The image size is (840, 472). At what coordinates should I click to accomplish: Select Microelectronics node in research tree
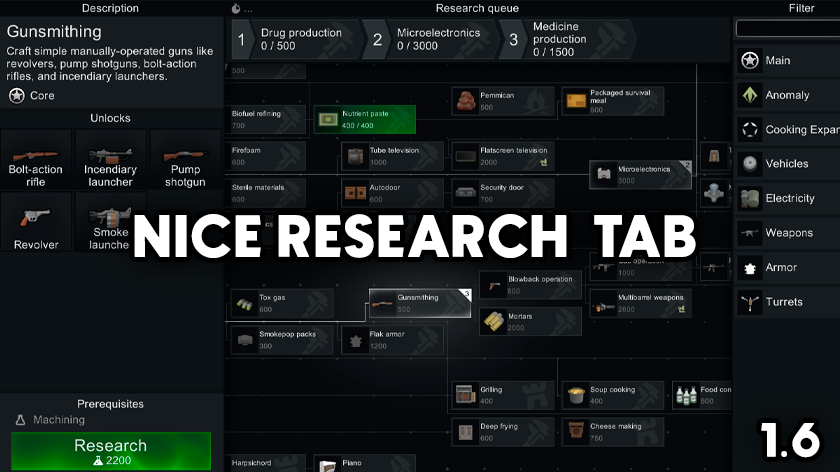pos(640,175)
